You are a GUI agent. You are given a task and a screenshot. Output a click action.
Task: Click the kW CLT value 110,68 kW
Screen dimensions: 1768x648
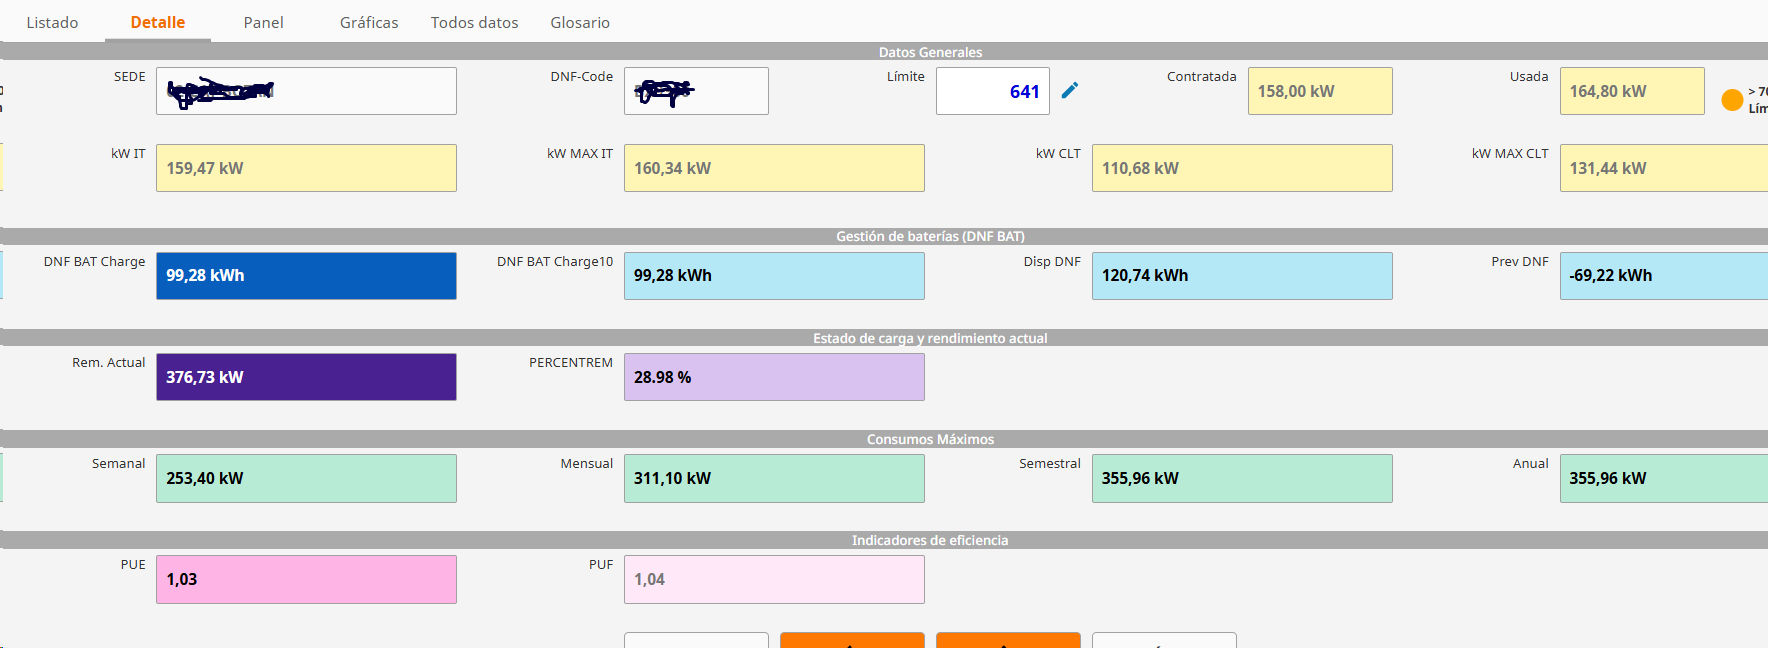pos(1242,168)
